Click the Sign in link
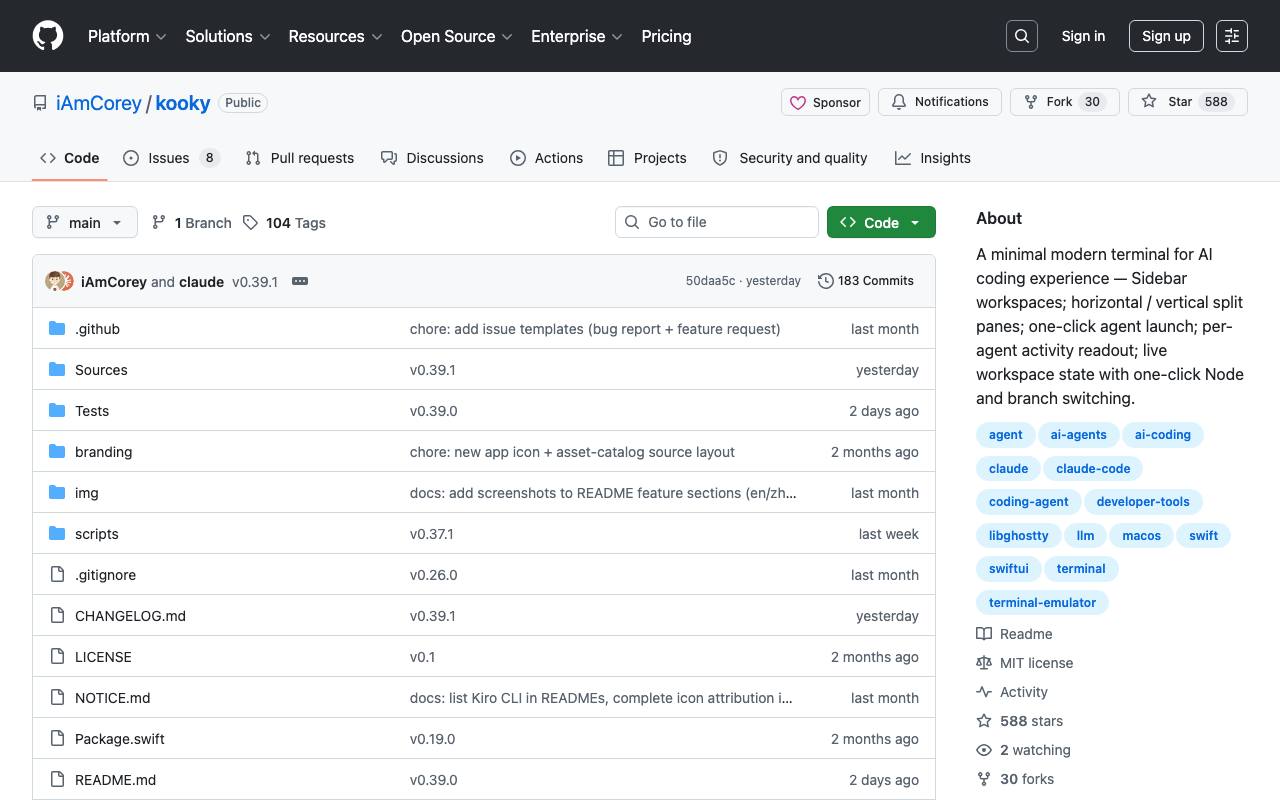 tap(1083, 36)
